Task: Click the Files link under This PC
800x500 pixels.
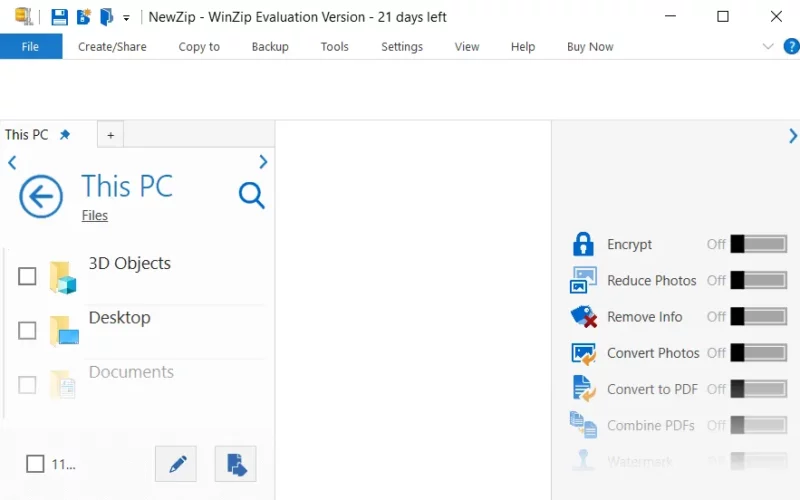Action: click(95, 215)
